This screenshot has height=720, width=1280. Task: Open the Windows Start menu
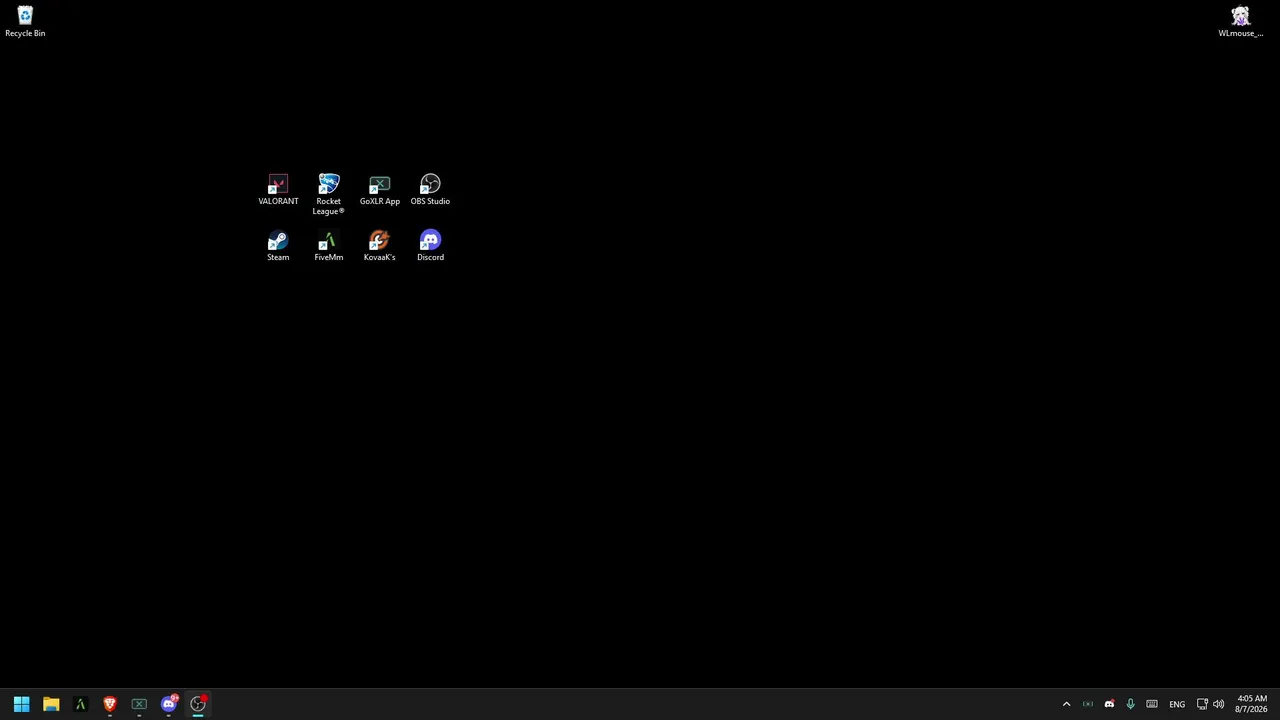point(21,704)
